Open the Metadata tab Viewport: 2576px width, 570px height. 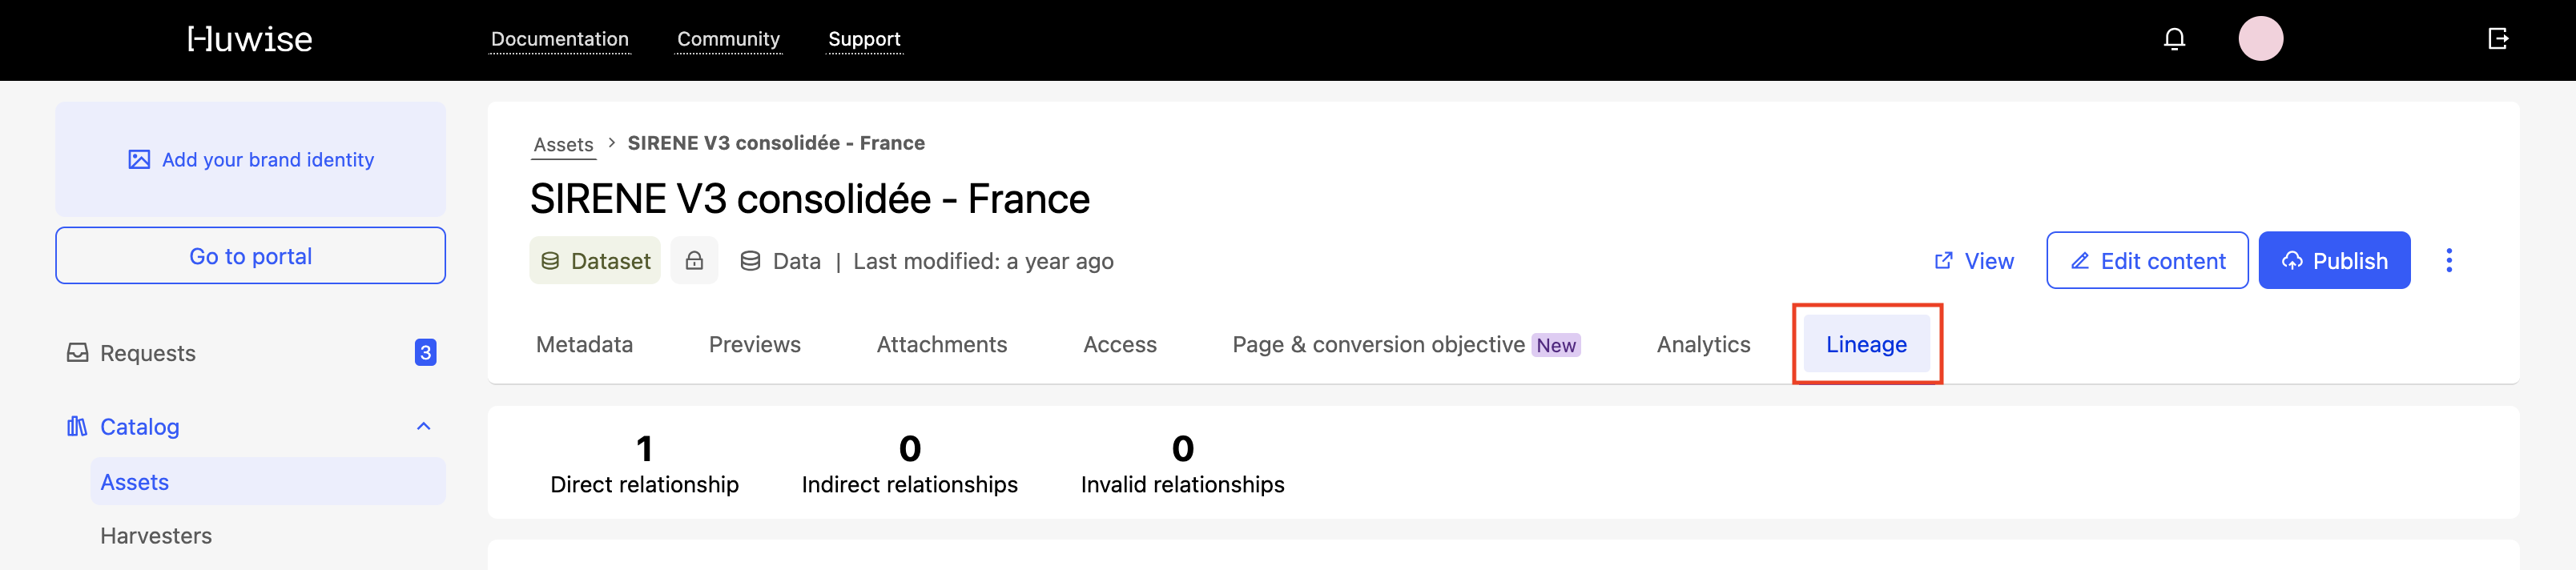(x=584, y=345)
